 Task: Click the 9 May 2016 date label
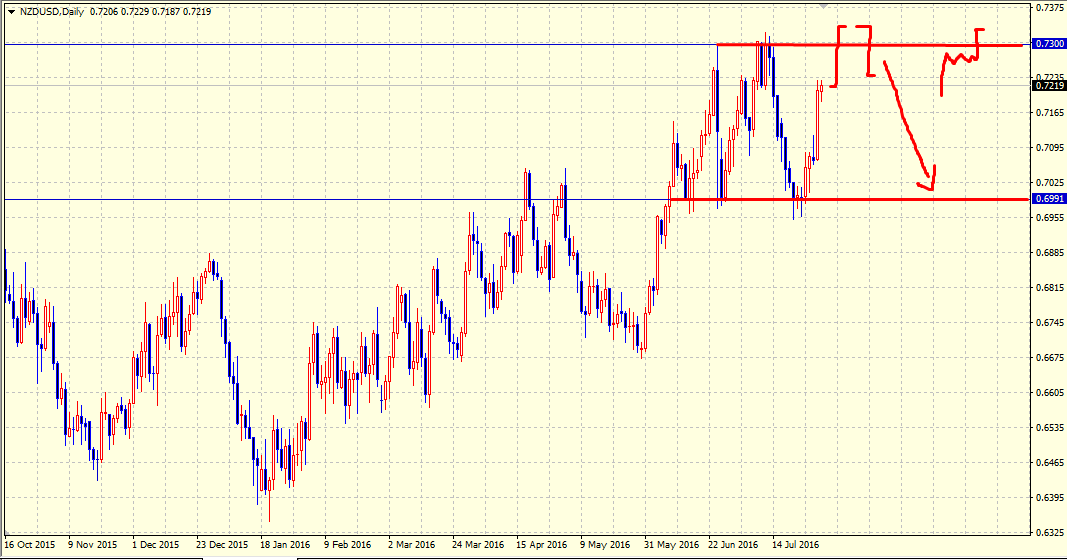click(605, 545)
